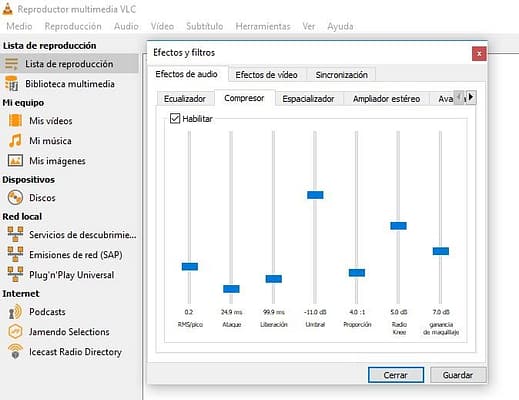
Task: Click the Red local section header
Action: [22, 216]
